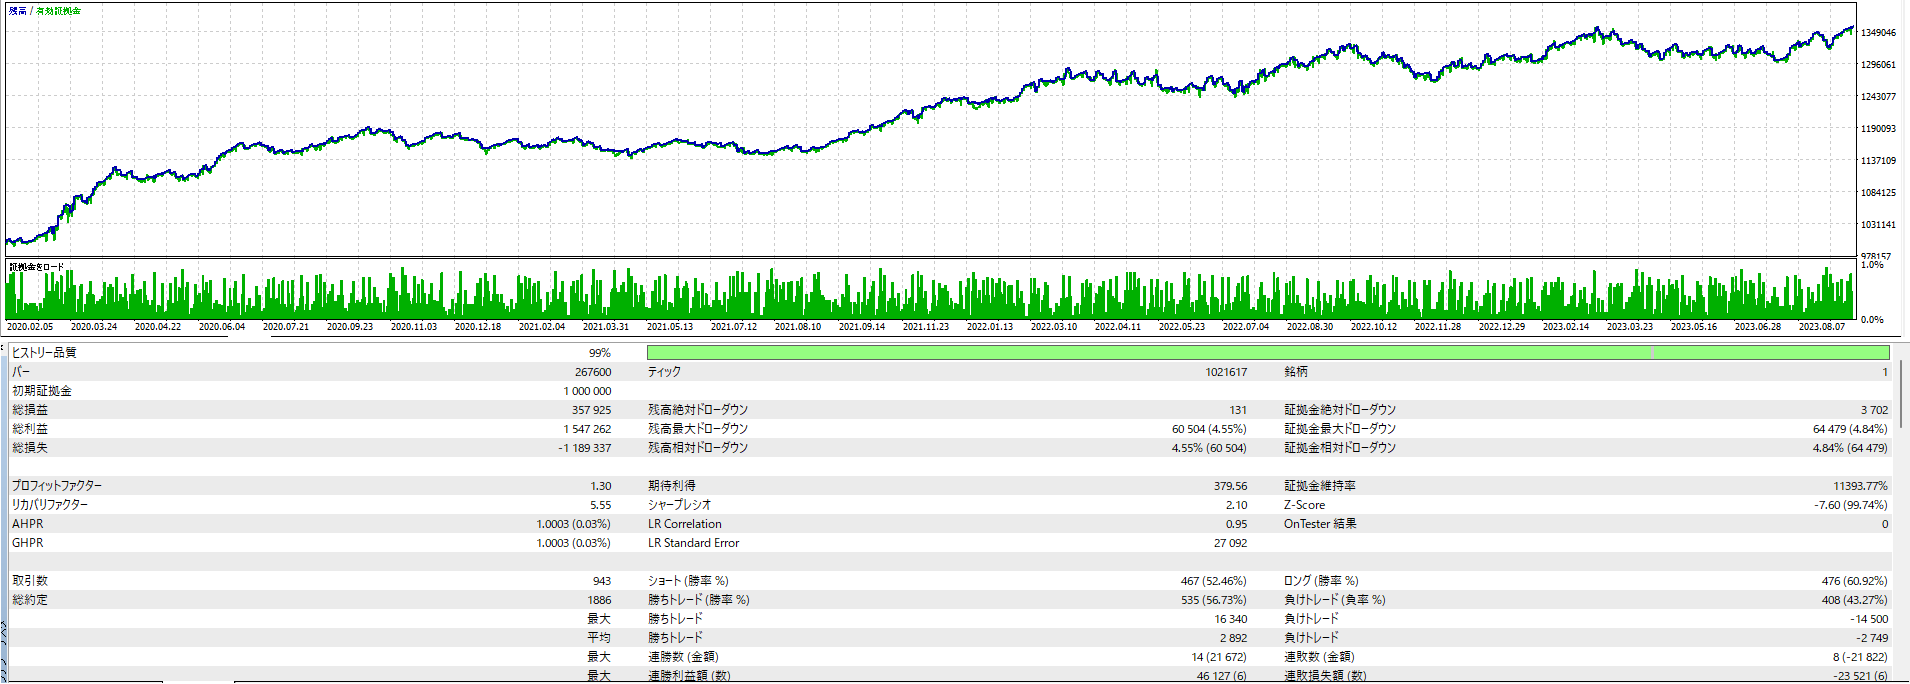1910x684 pixels.
Task: Click the 1 000 000 initial deposit value
Action: tap(588, 391)
